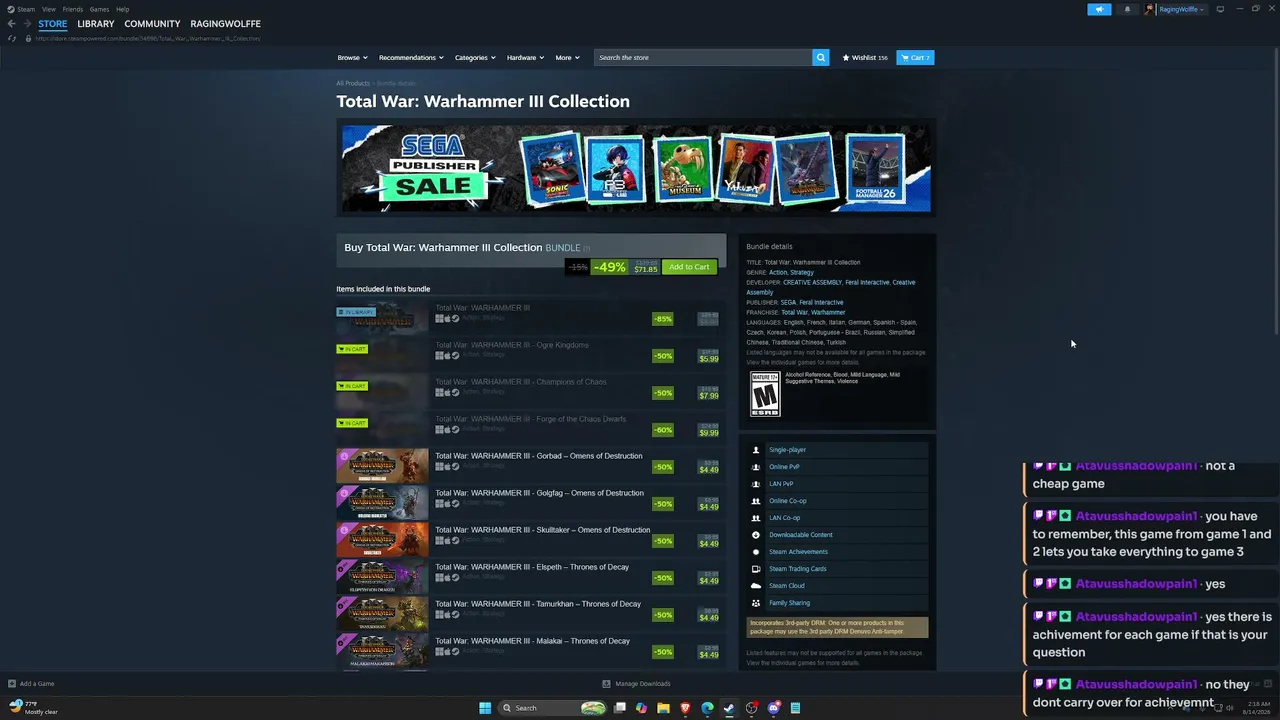Screen dimensions: 1280x720
Task: Click the Add a Game plus icon
Action: [x=12, y=684]
